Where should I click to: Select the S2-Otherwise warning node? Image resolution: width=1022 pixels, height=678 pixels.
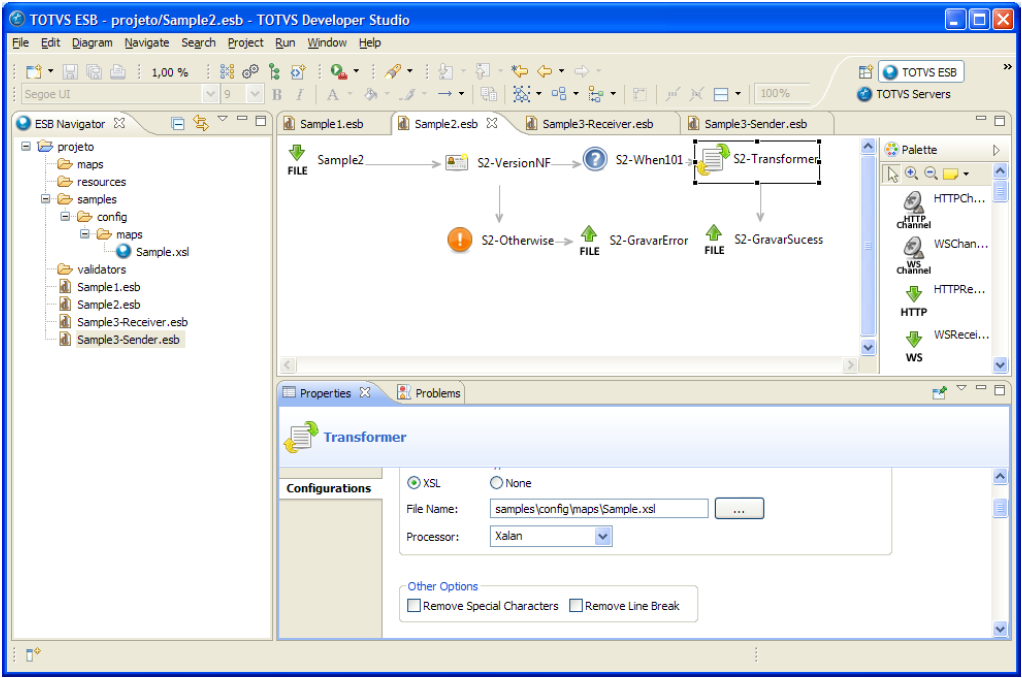tap(460, 240)
